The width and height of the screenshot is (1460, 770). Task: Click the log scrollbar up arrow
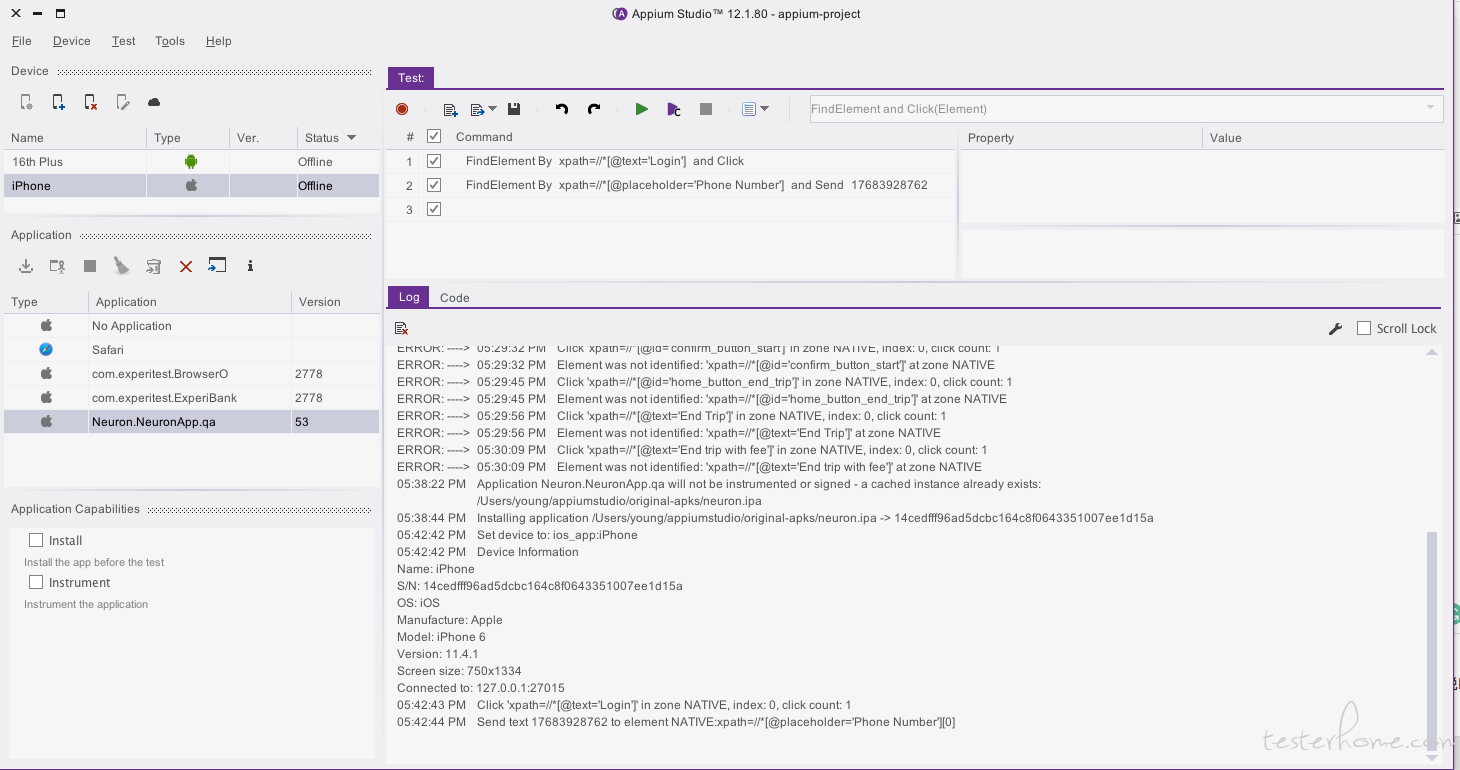click(x=1432, y=352)
